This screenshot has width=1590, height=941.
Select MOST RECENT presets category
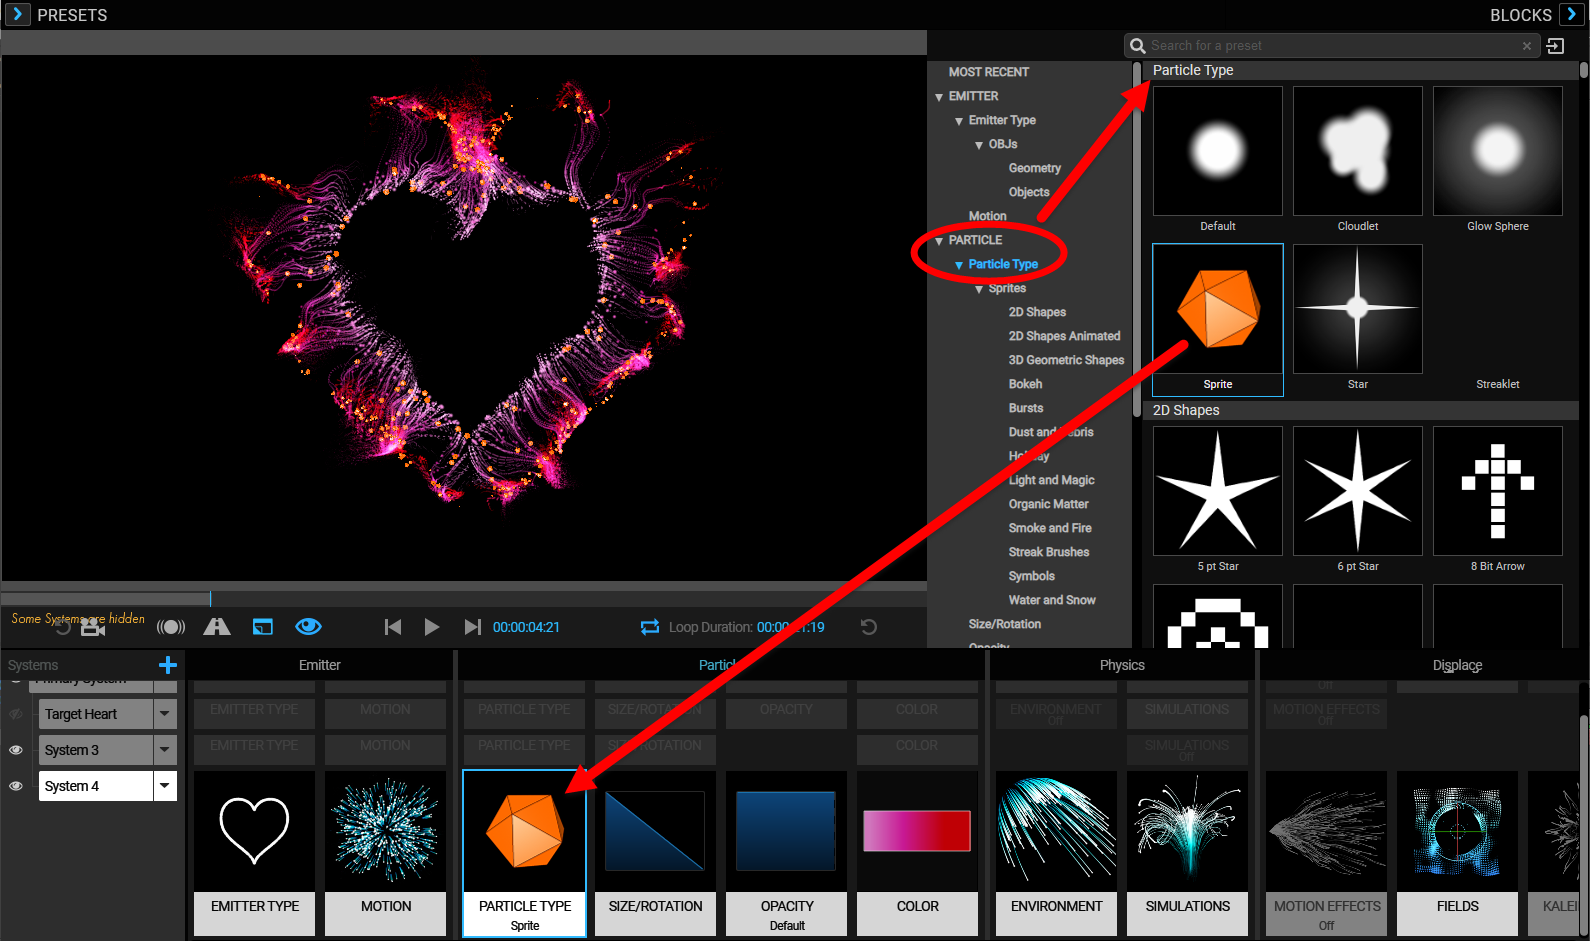point(988,72)
